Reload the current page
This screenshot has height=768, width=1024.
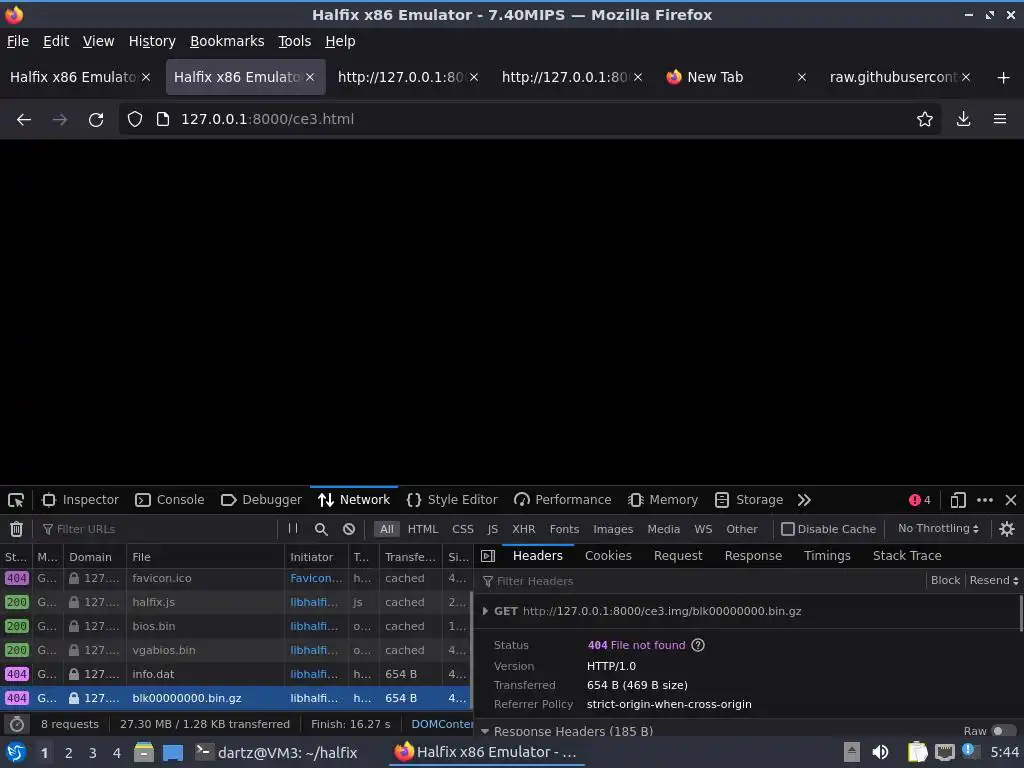(x=96, y=120)
